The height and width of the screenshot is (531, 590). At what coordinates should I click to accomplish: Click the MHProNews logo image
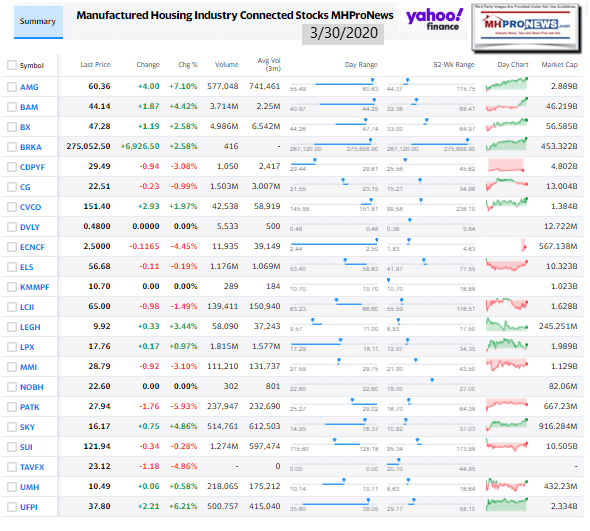click(x=526, y=27)
